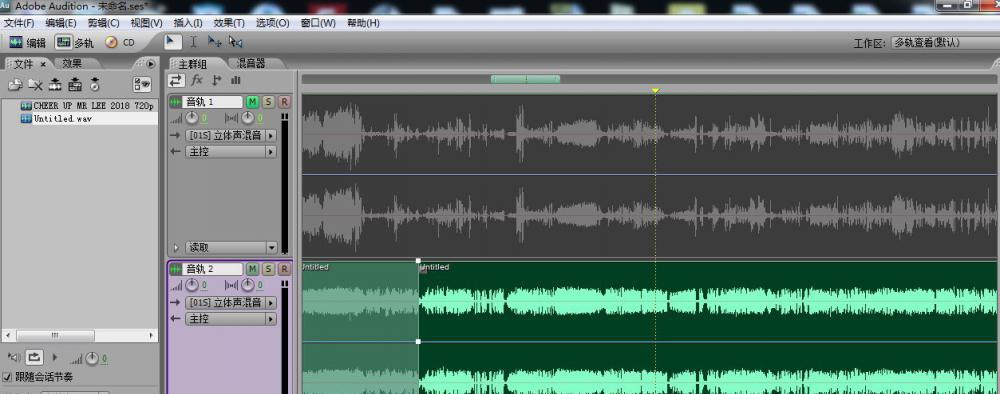Viewport: 1000px width, 394px height.
Task: Choose the Scrub tool with speaker cursor
Action: click(x=236, y=42)
